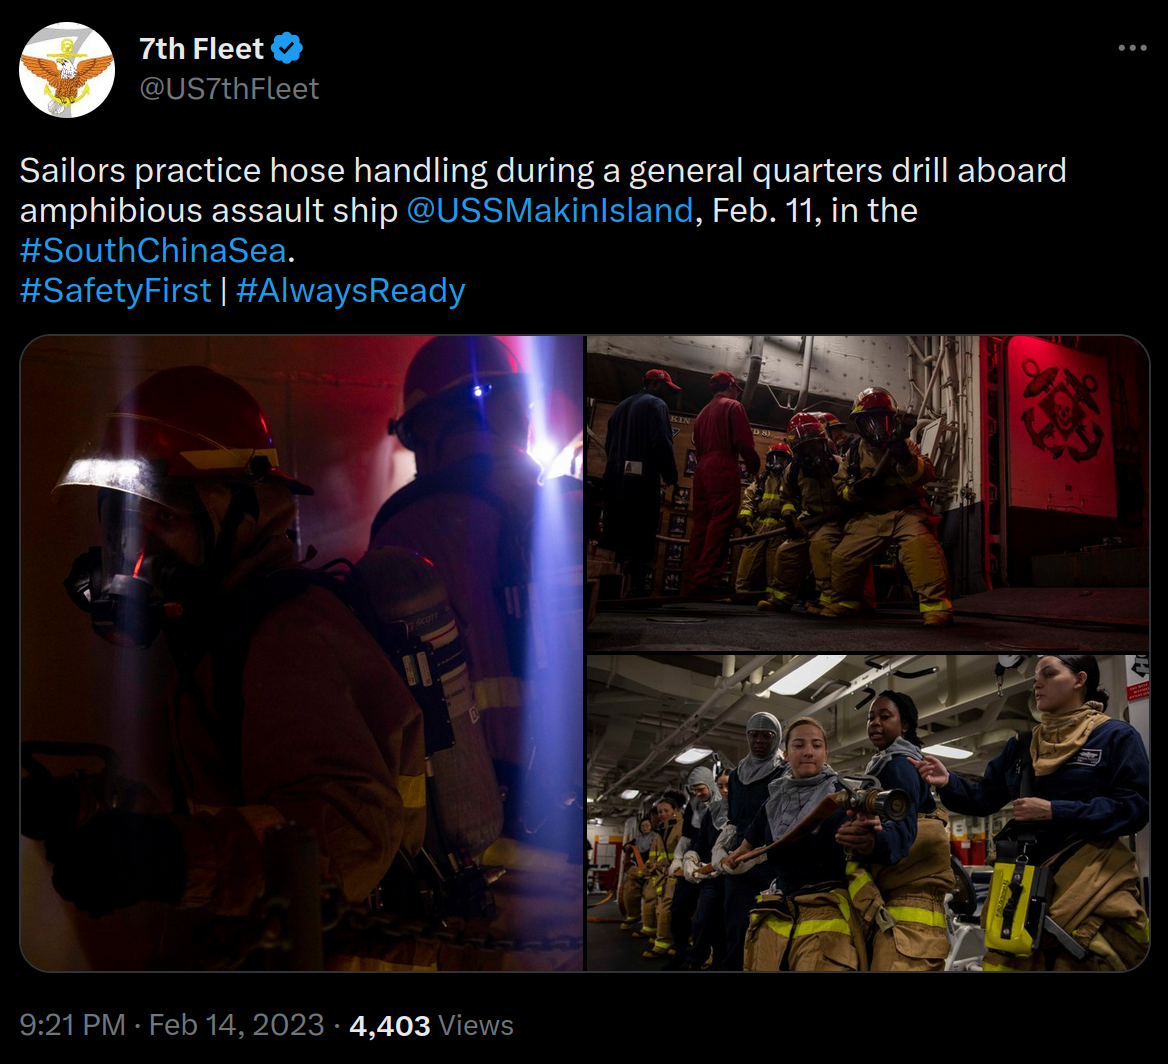Follow the #SouthChinaSea hashtag
Image resolution: width=1168 pixels, height=1064 pixels.
pos(153,250)
